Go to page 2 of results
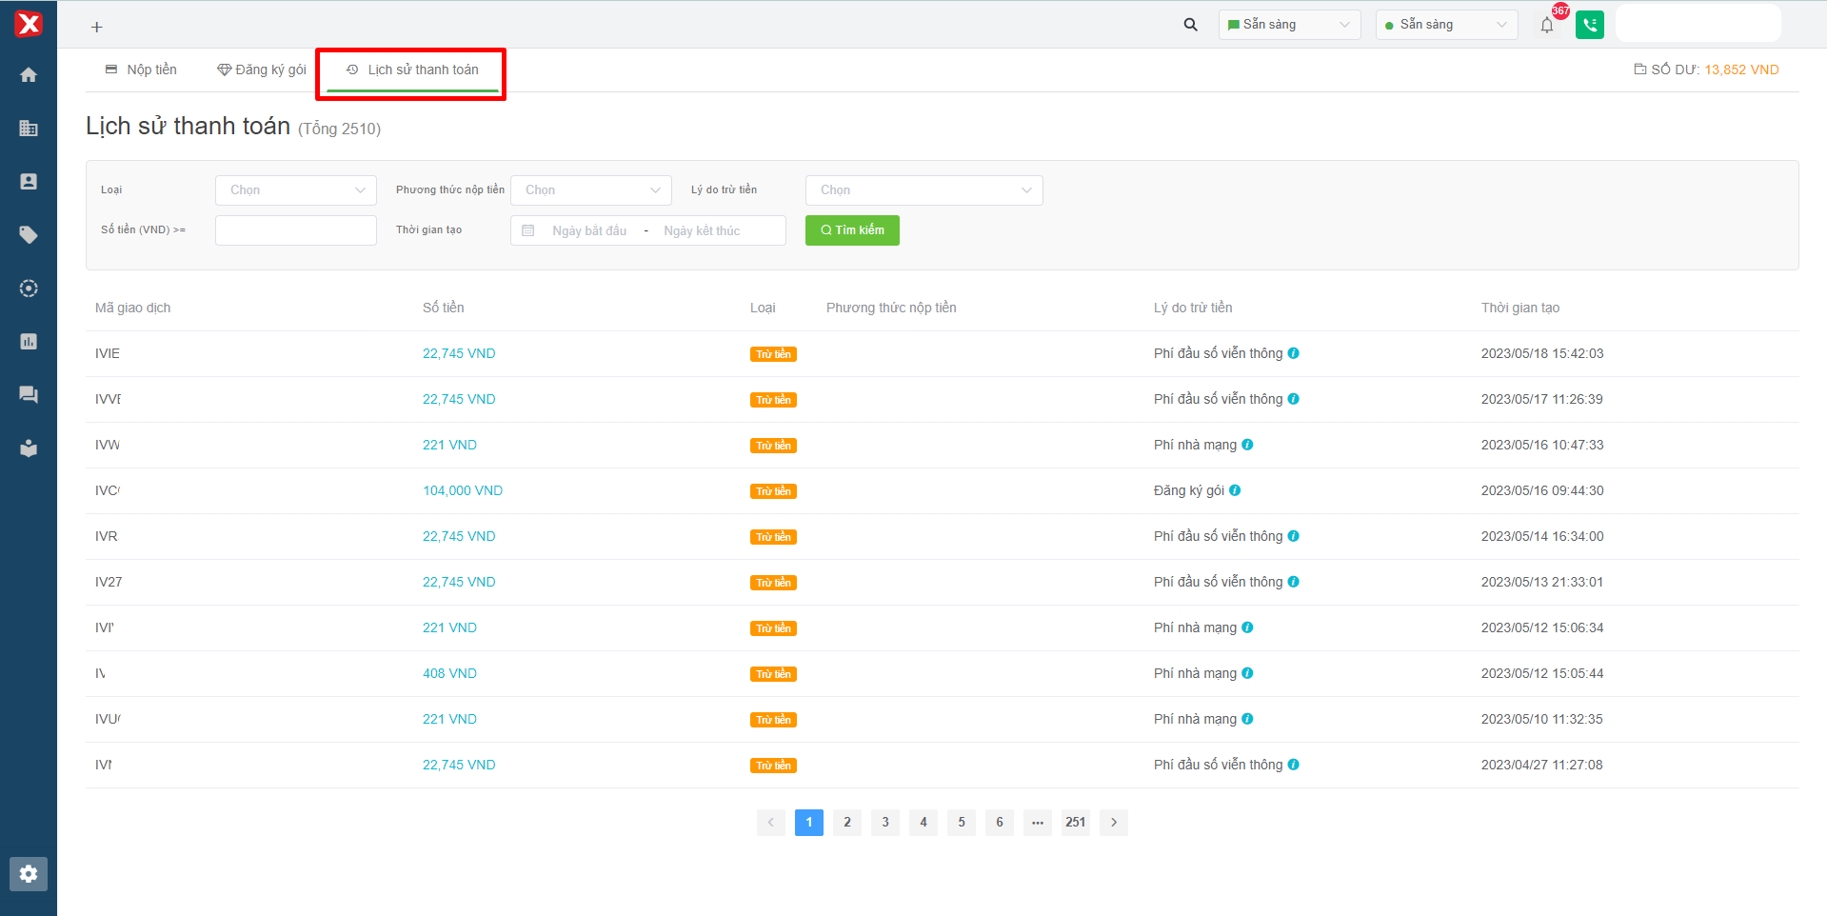Viewport: 1831px width, 916px height. 847,822
